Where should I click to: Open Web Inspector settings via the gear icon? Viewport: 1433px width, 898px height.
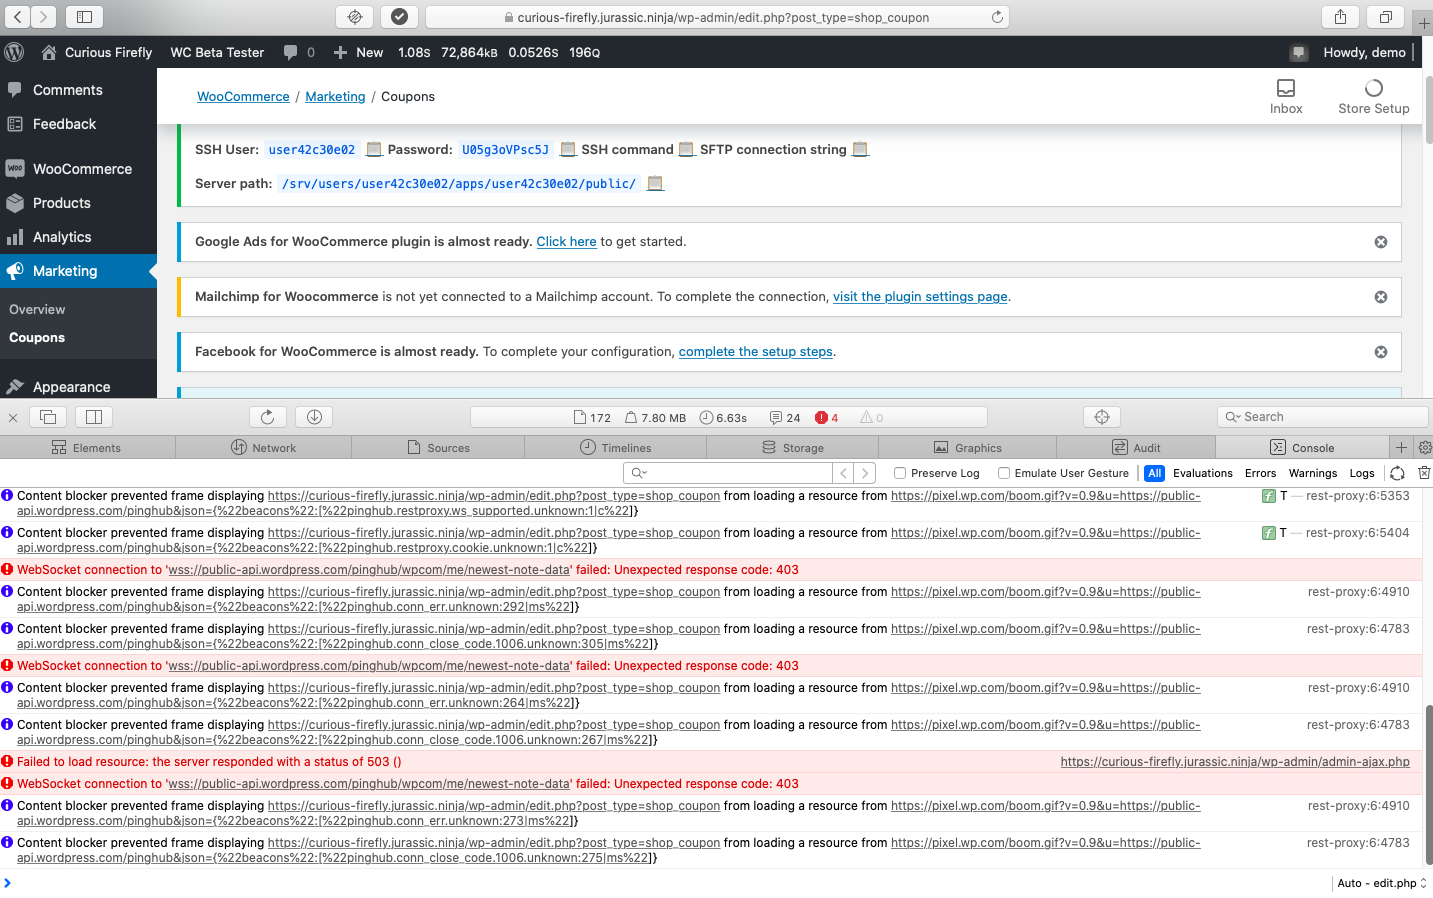[x=1424, y=447]
